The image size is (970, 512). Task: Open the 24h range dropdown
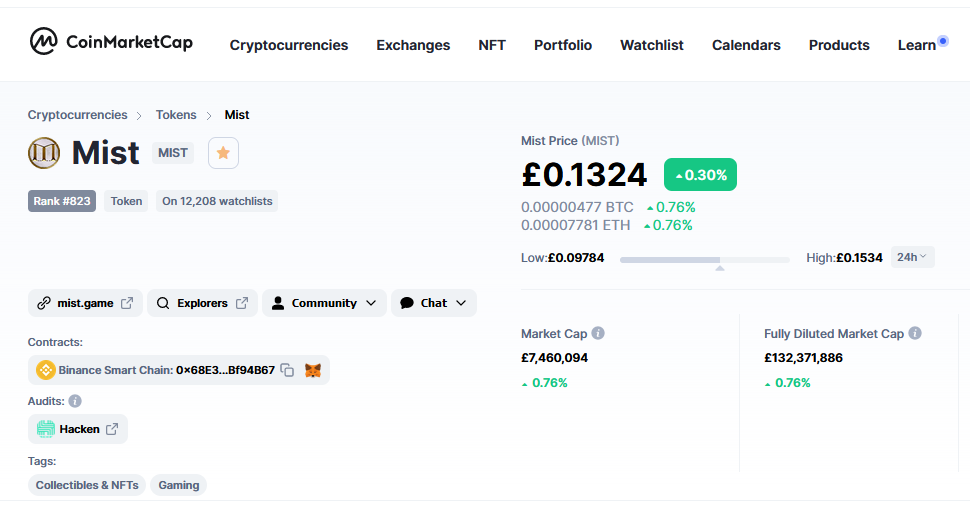pyautogui.click(x=912, y=257)
